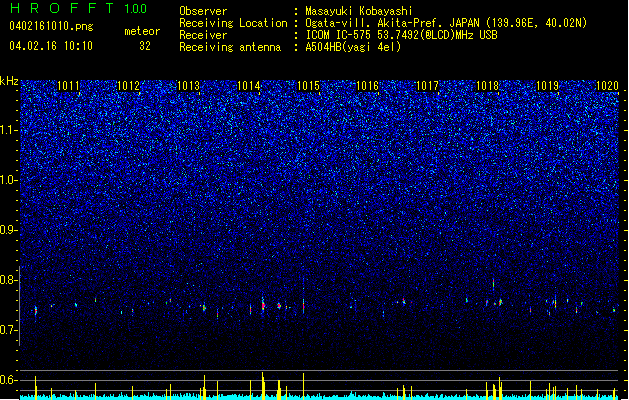The image size is (629, 400).
Task: Click the 1013 time marker
Action: [188, 86]
